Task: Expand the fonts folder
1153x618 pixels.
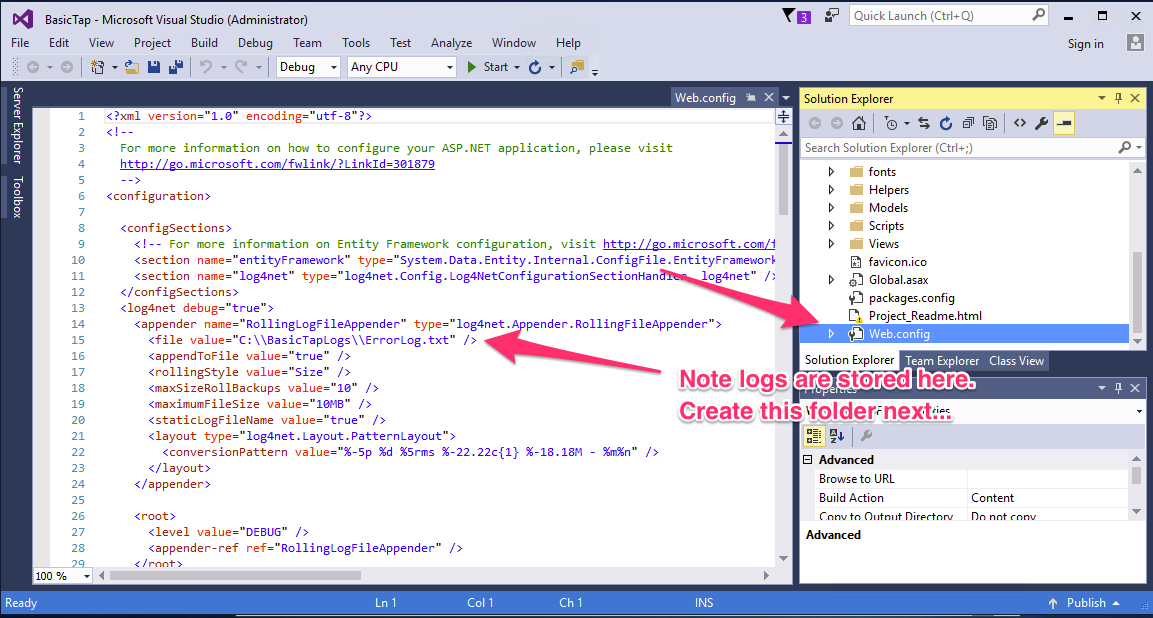Action: coord(831,171)
